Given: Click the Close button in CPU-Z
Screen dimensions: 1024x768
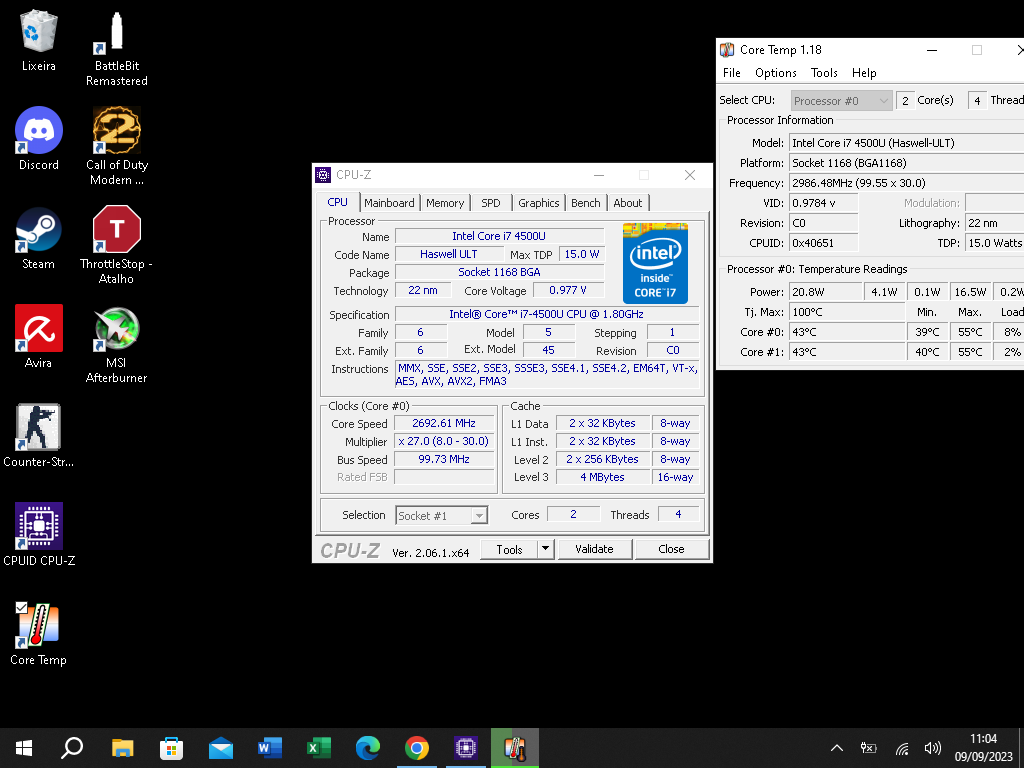Looking at the screenshot, I should pos(671,549).
